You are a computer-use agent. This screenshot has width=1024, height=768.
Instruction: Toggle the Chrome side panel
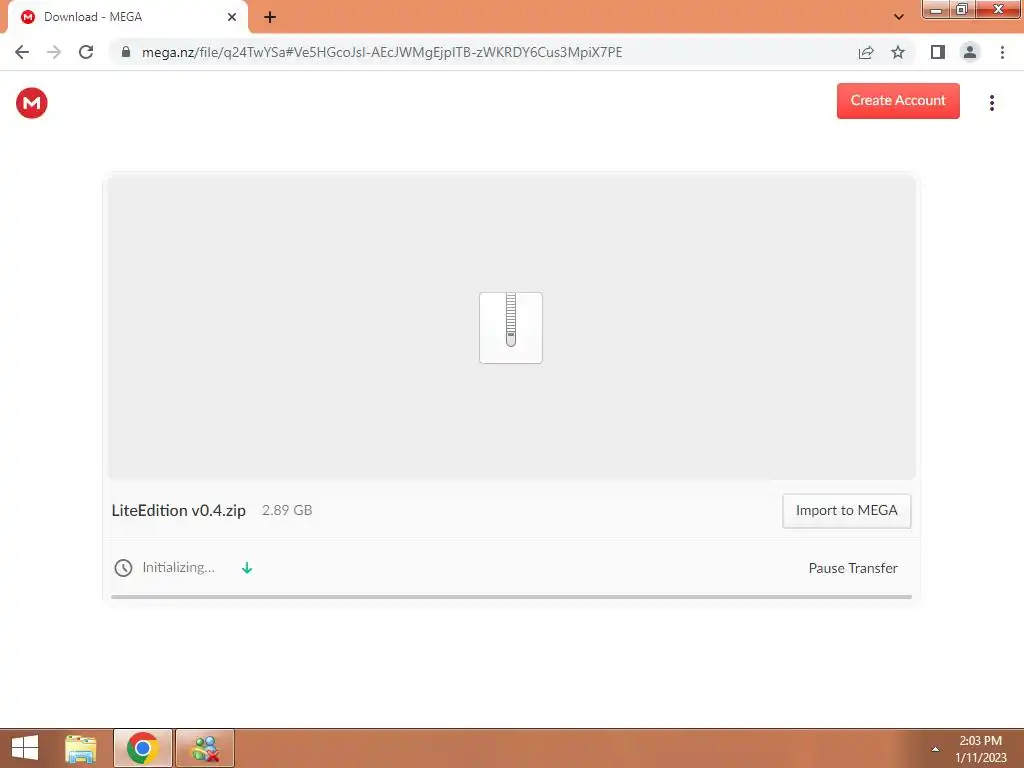click(938, 52)
